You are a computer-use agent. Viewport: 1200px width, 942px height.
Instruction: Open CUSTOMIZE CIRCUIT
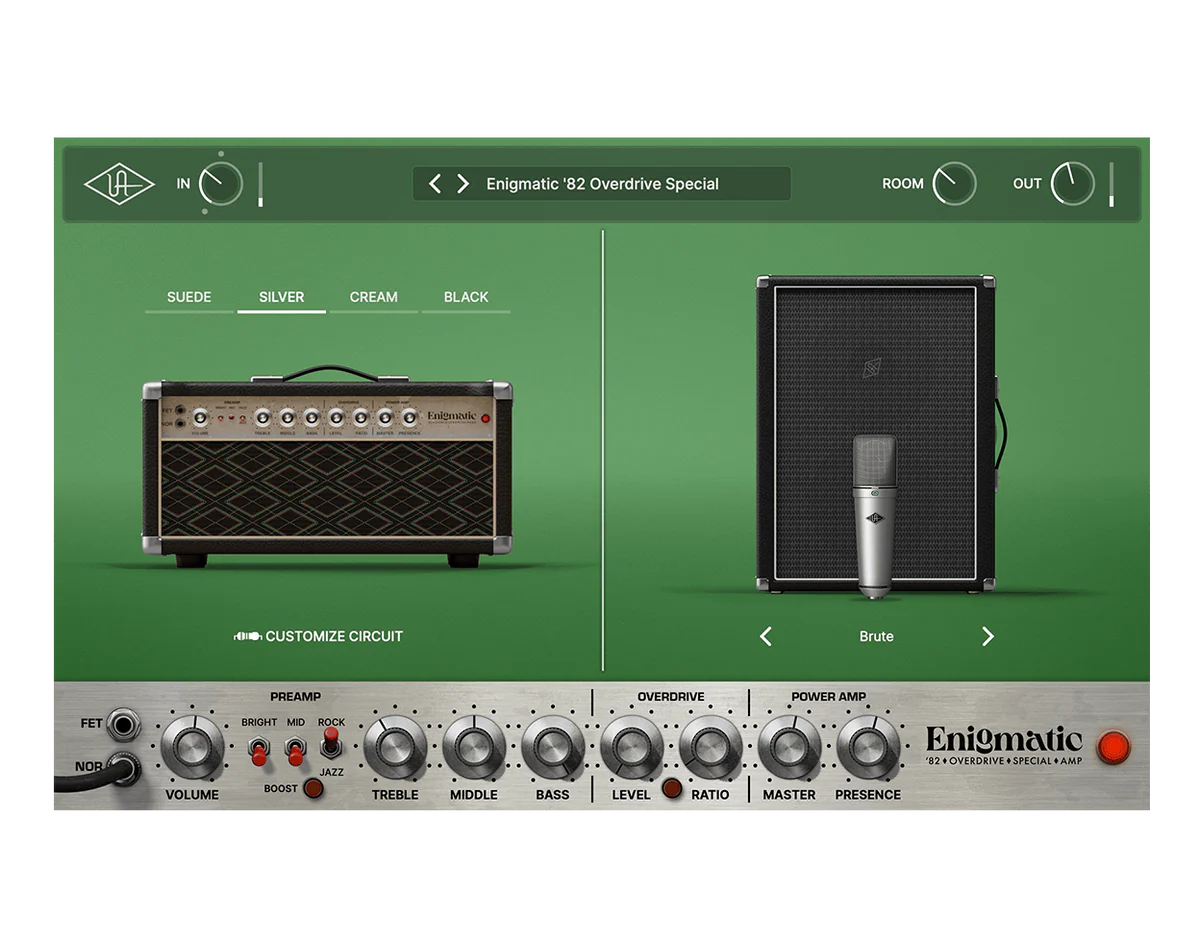tap(318, 636)
